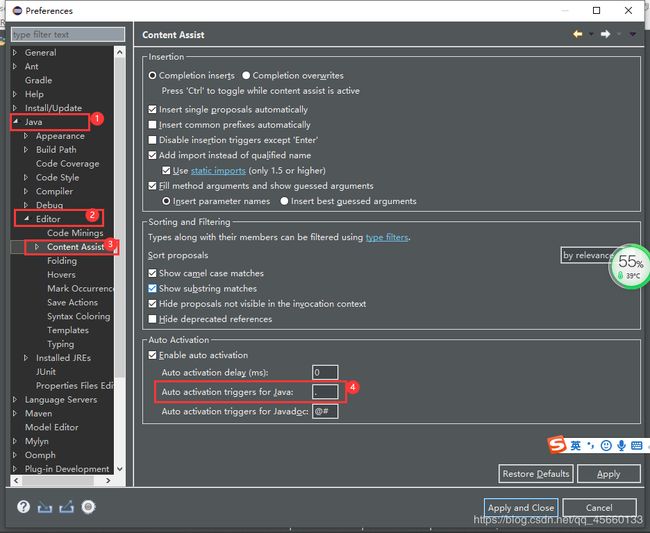
Task: Toggle Enable auto activation checkbox
Action: pyautogui.click(x=152, y=355)
